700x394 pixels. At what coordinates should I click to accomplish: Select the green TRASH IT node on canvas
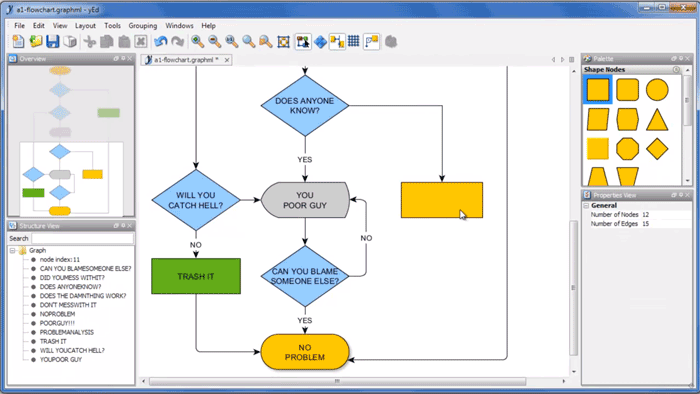[196, 276]
